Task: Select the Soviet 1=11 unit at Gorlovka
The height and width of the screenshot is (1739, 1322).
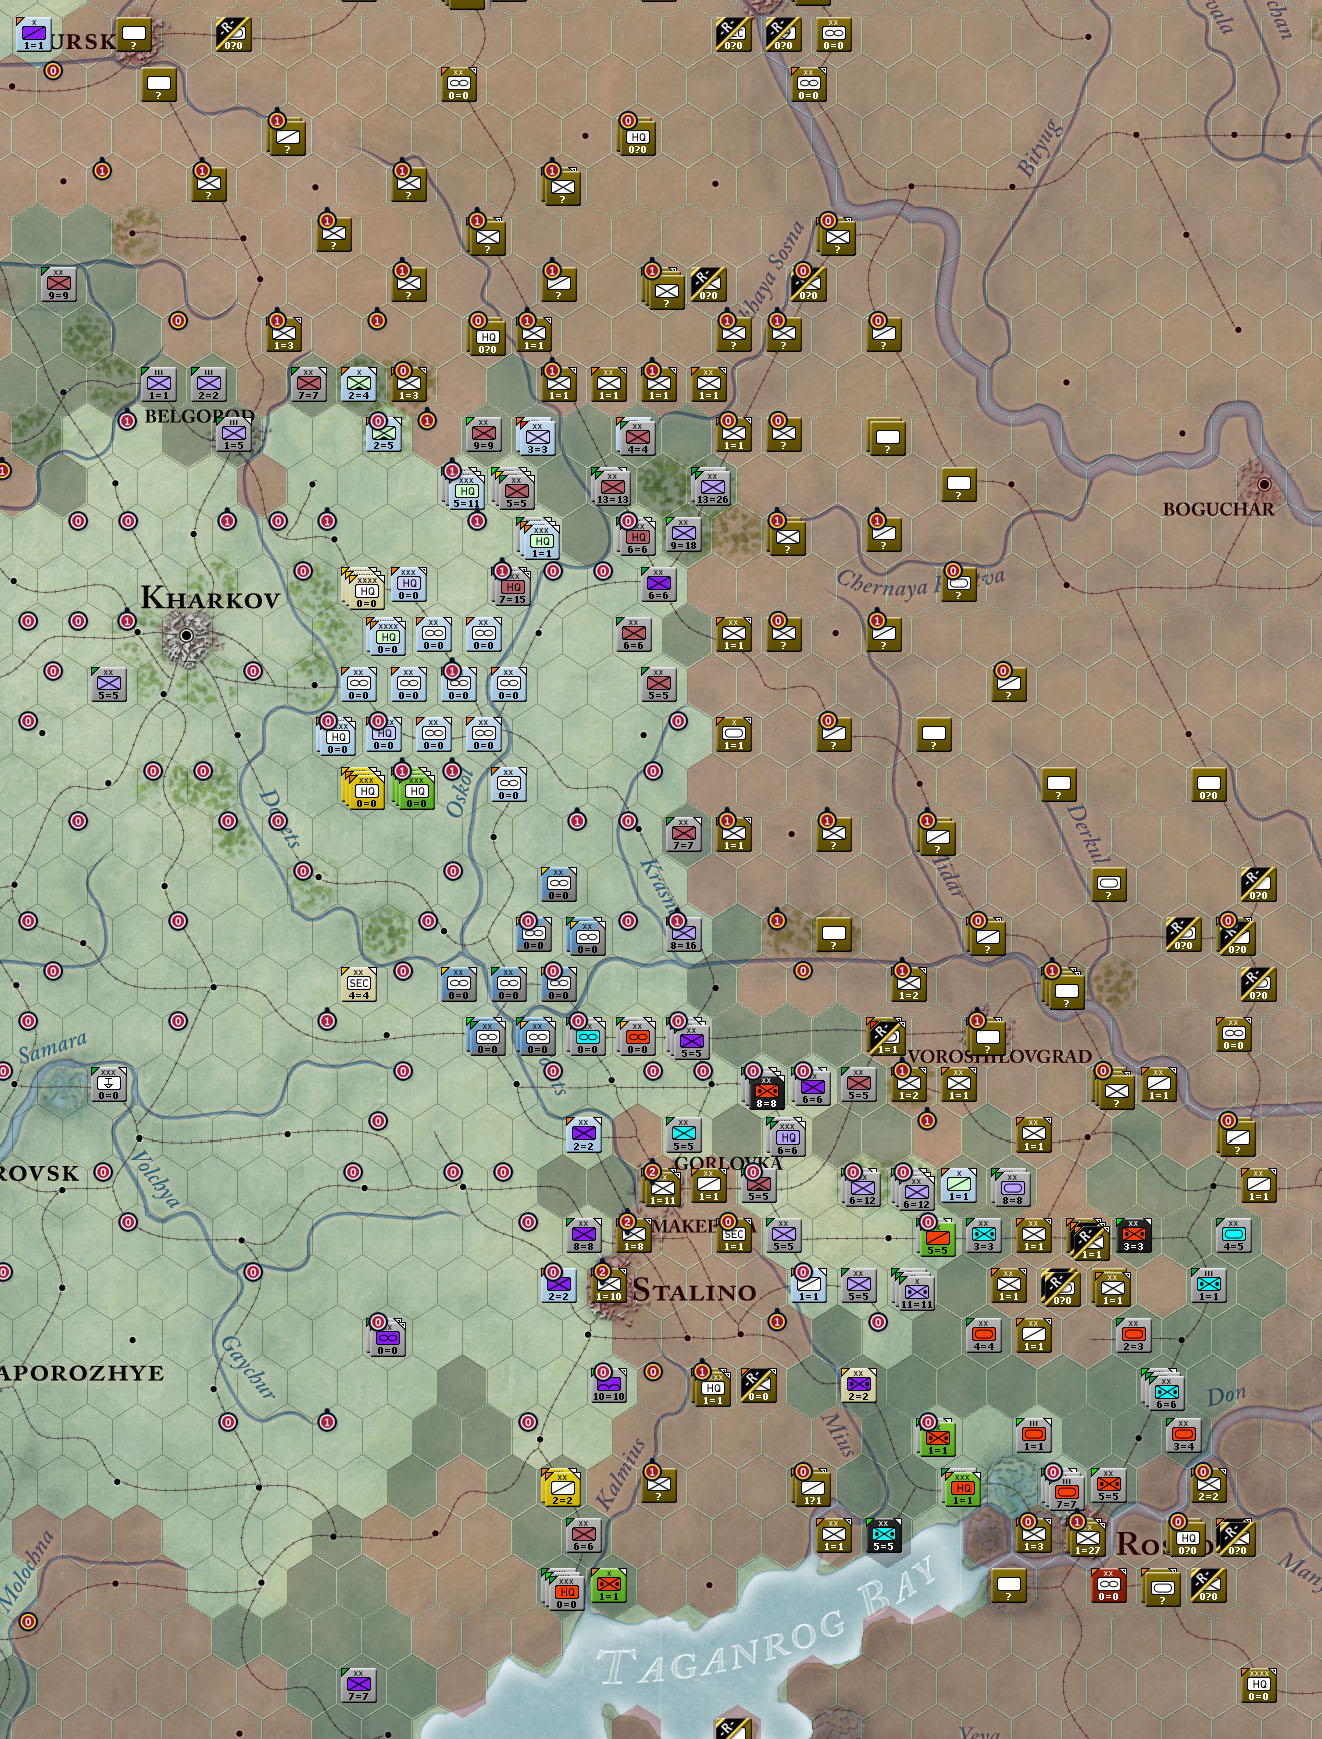Action: (662, 1187)
